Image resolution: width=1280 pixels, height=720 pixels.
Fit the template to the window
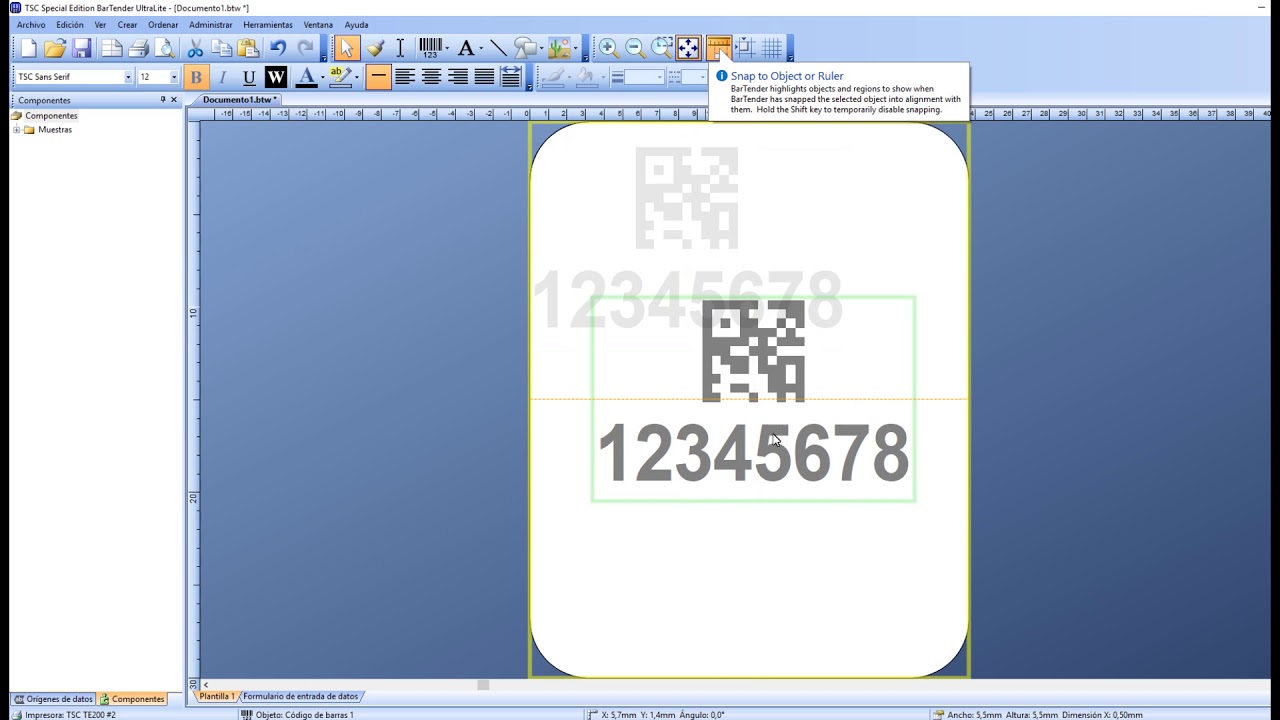[688, 48]
